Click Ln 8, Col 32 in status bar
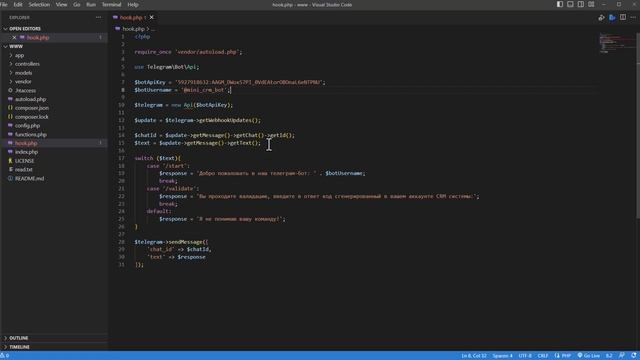This screenshot has width=640, height=360. (474, 356)
